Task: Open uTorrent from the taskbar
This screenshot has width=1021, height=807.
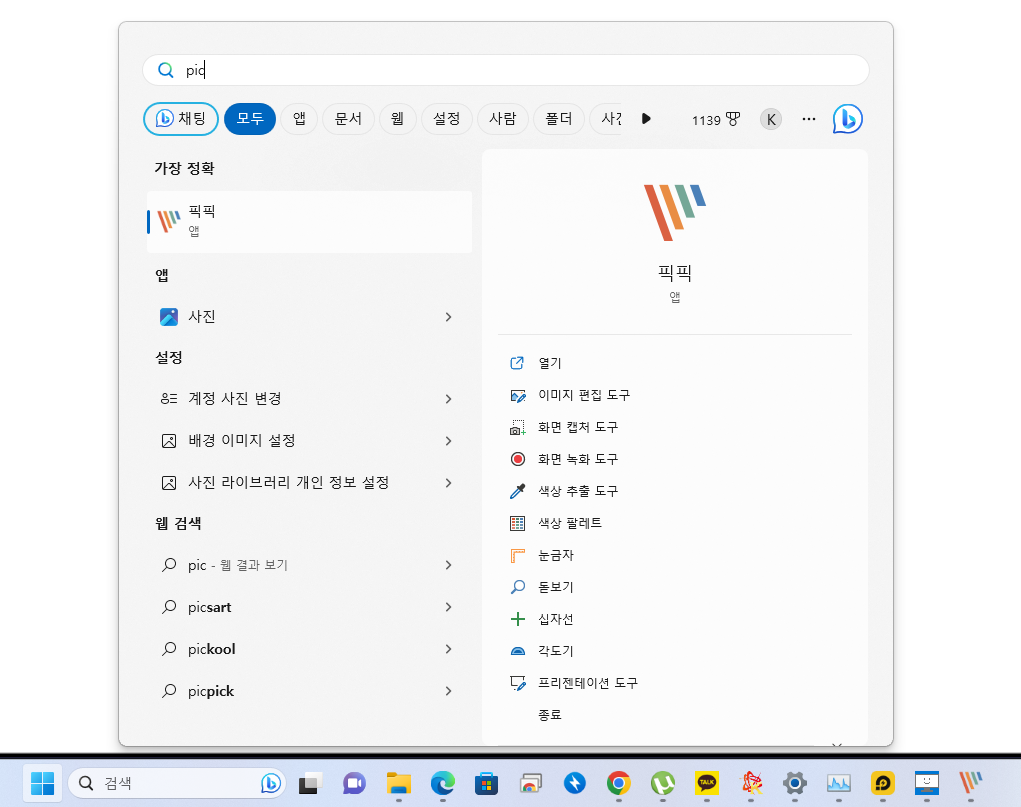Action: (x=662, y=783)
